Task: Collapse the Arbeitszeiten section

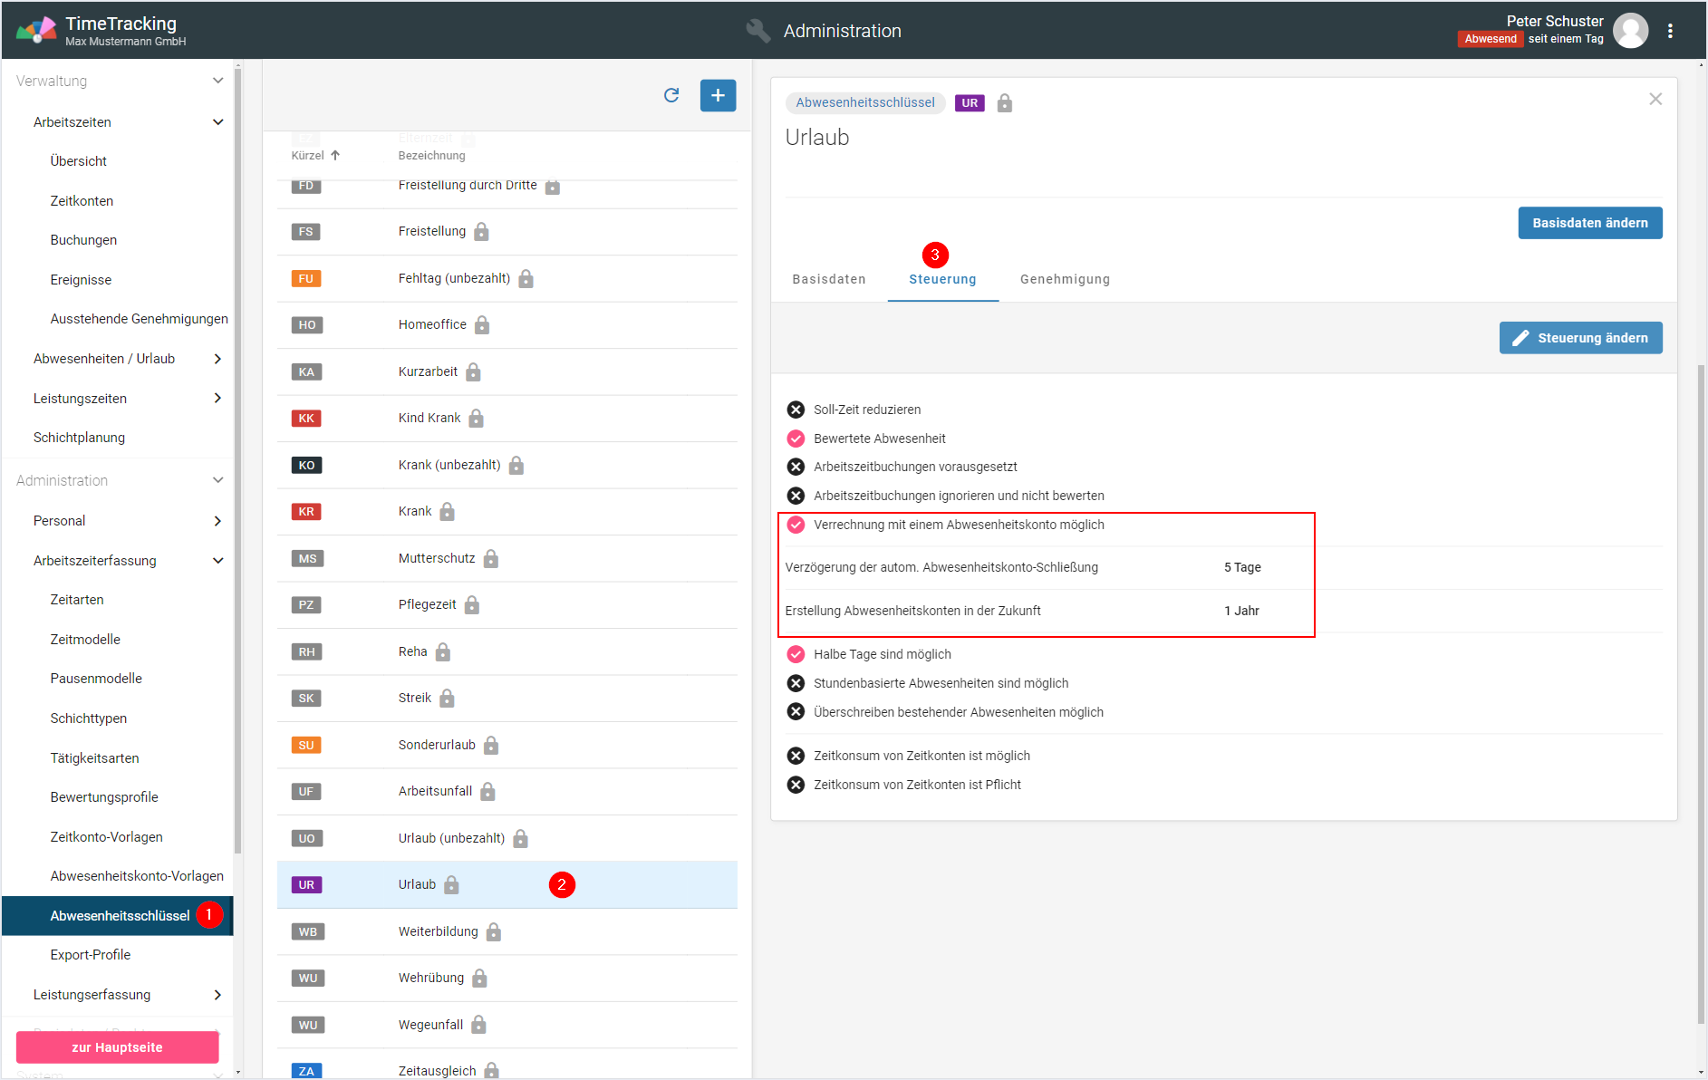Action: [x=217, y=122]
